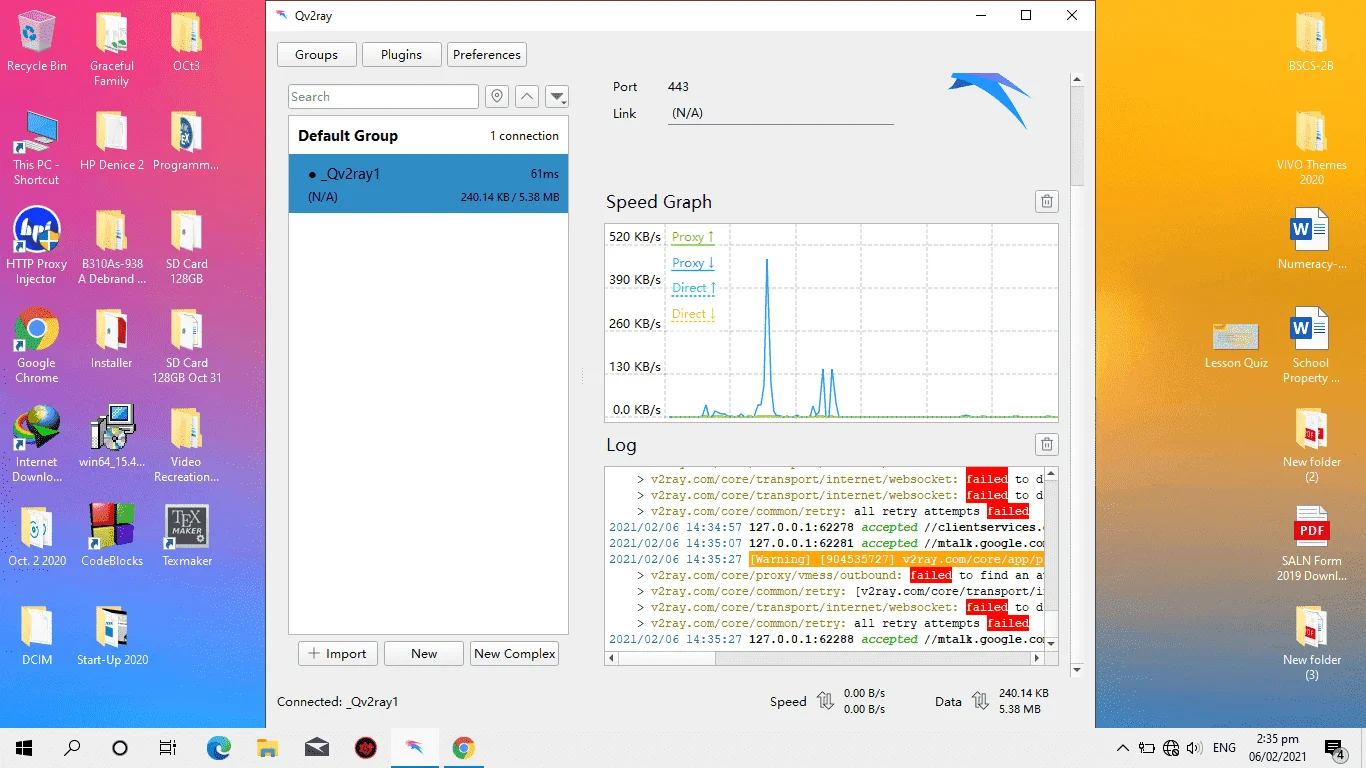
Task: Select the _Qv2ray1 connection entry
Action: 428,184
